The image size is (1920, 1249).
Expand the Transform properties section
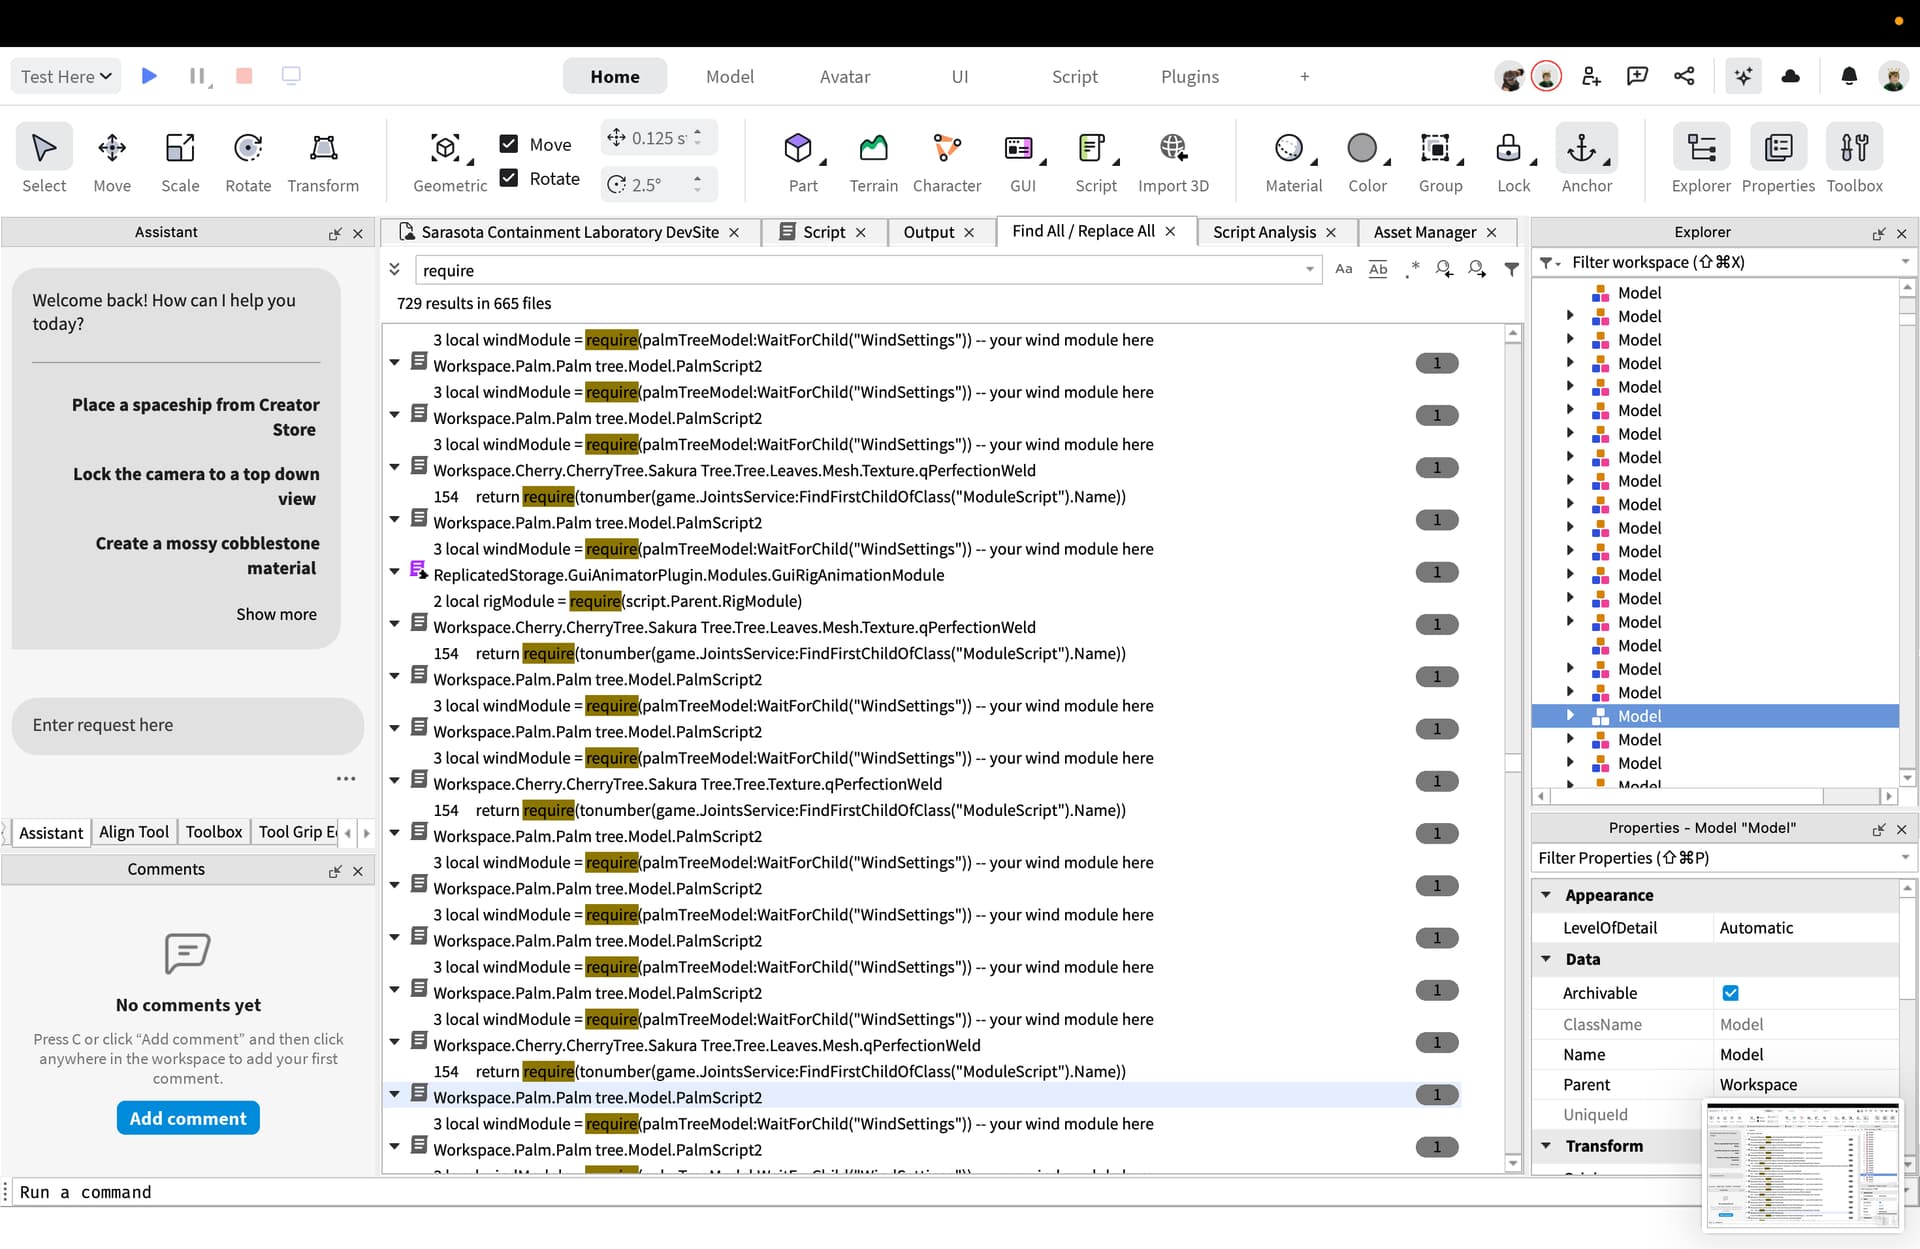[x=1548, y=1146]
